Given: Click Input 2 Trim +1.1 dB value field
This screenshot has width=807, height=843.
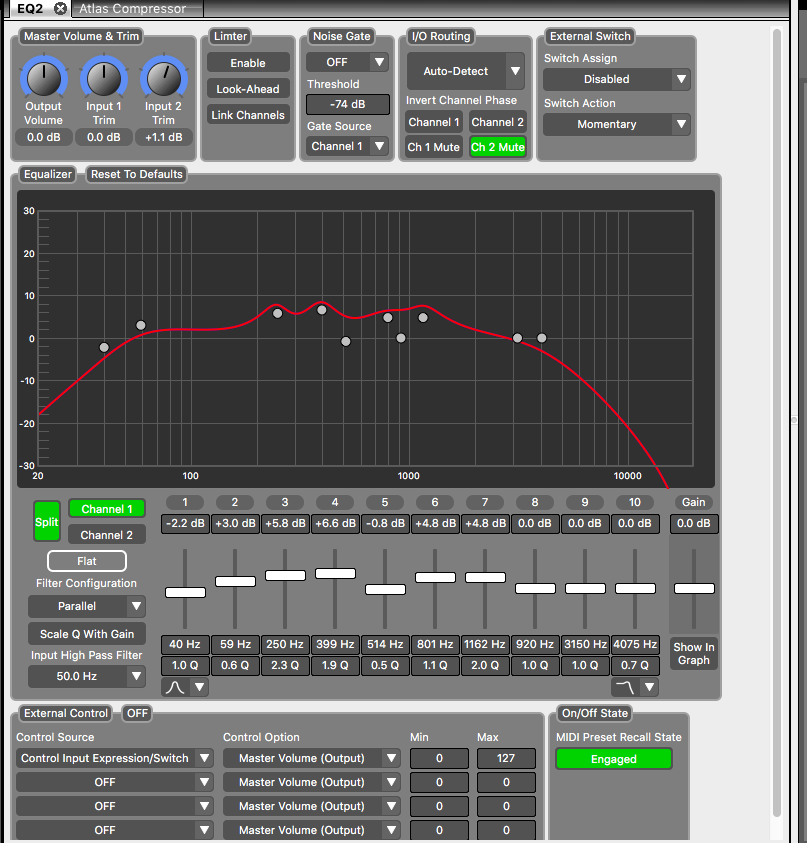Looking at the screenshot, I should 163,137.
